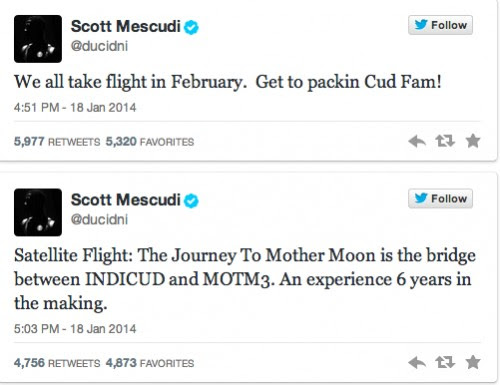
Task: Star the Satellite Flight tweet as favorite
Action: point(473,362)
